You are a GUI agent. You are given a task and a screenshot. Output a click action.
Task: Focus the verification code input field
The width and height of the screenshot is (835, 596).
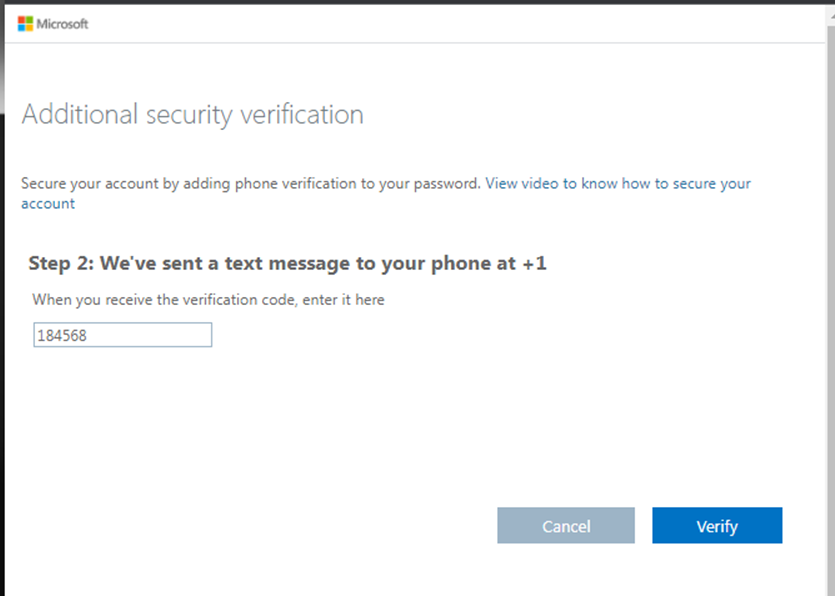(122, 335)
